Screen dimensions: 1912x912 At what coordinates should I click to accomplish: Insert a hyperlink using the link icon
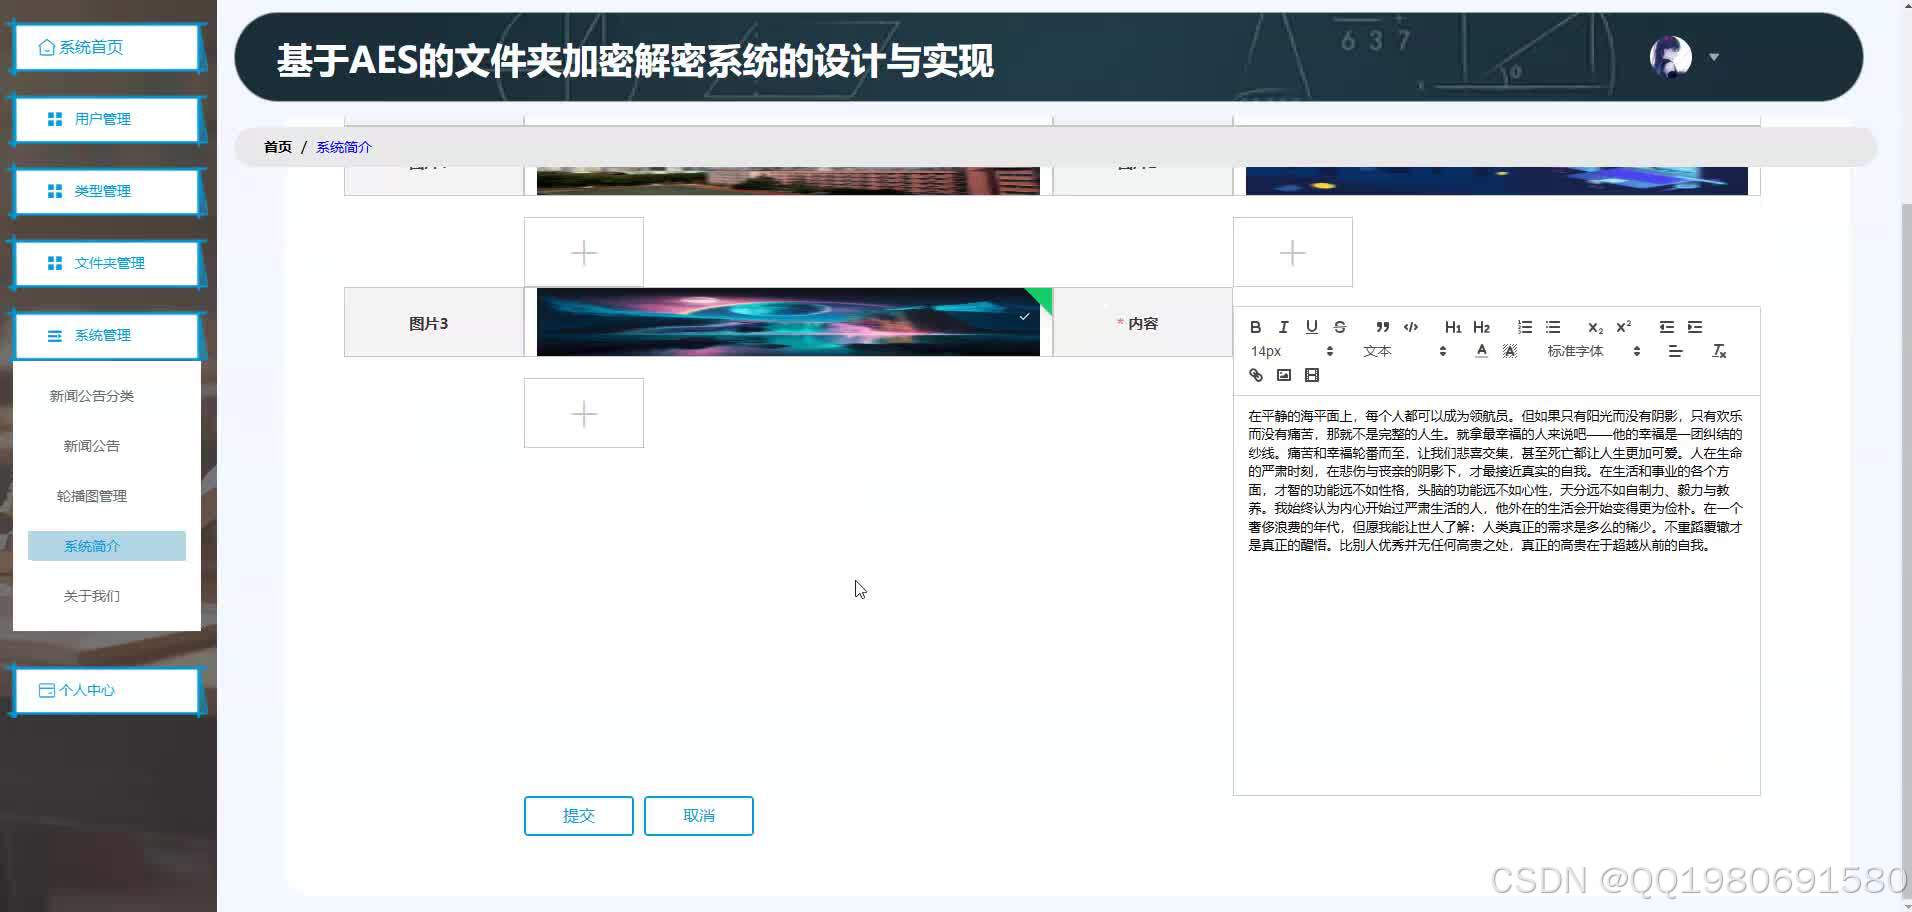(1256, 375)
